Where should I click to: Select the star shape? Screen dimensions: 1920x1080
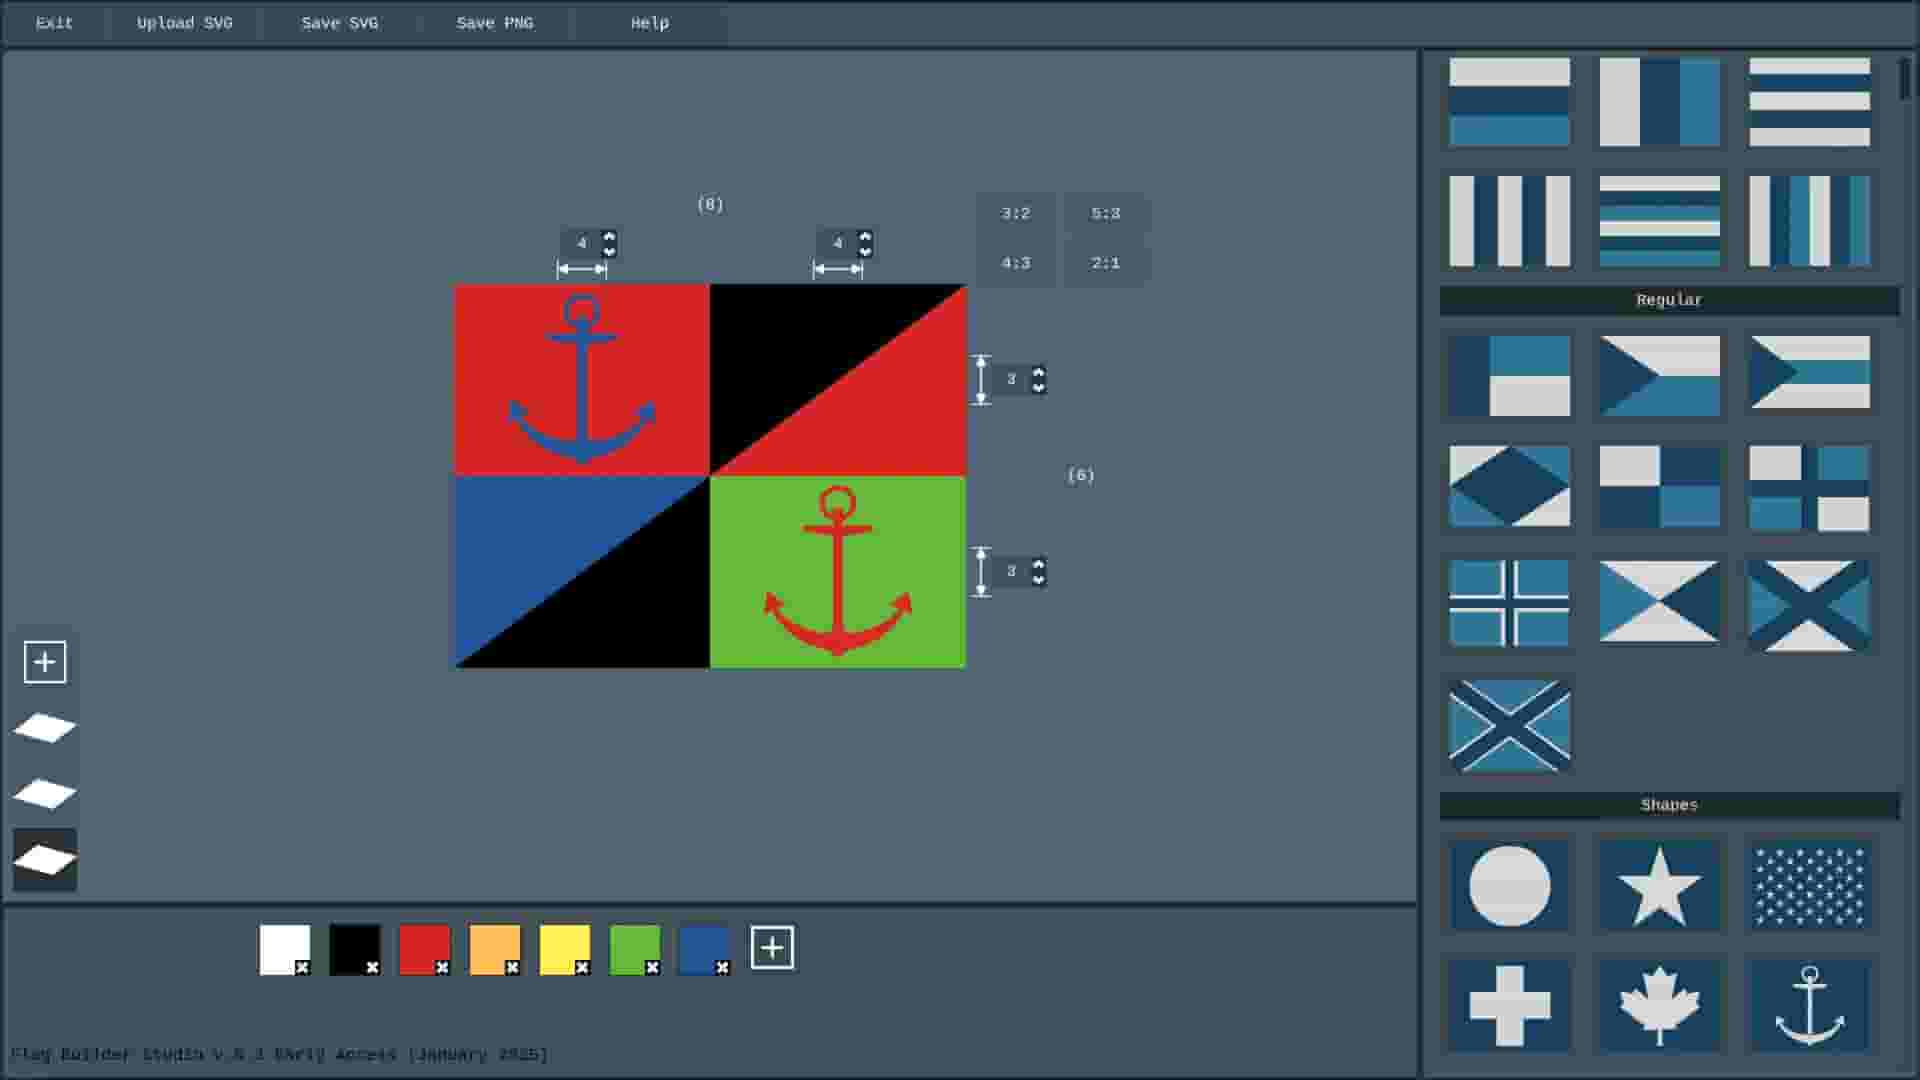[x=1660, y=884]
